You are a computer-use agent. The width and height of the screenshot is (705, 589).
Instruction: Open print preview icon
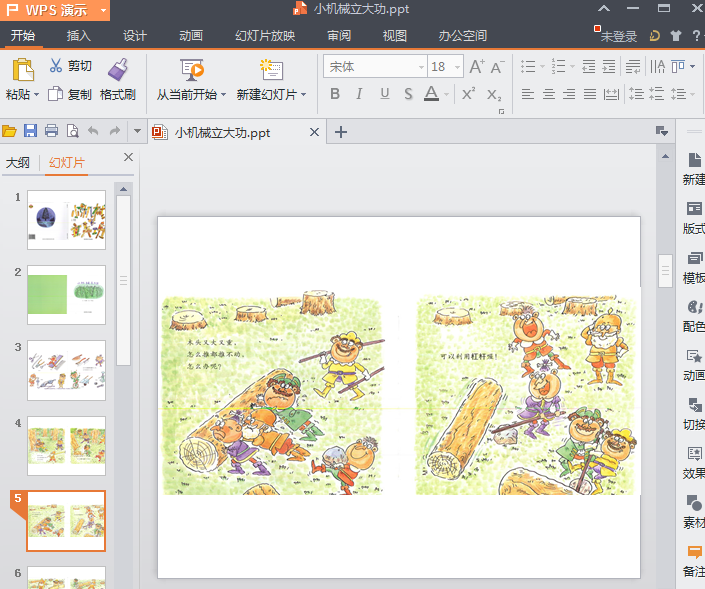[x=72, y=131]
